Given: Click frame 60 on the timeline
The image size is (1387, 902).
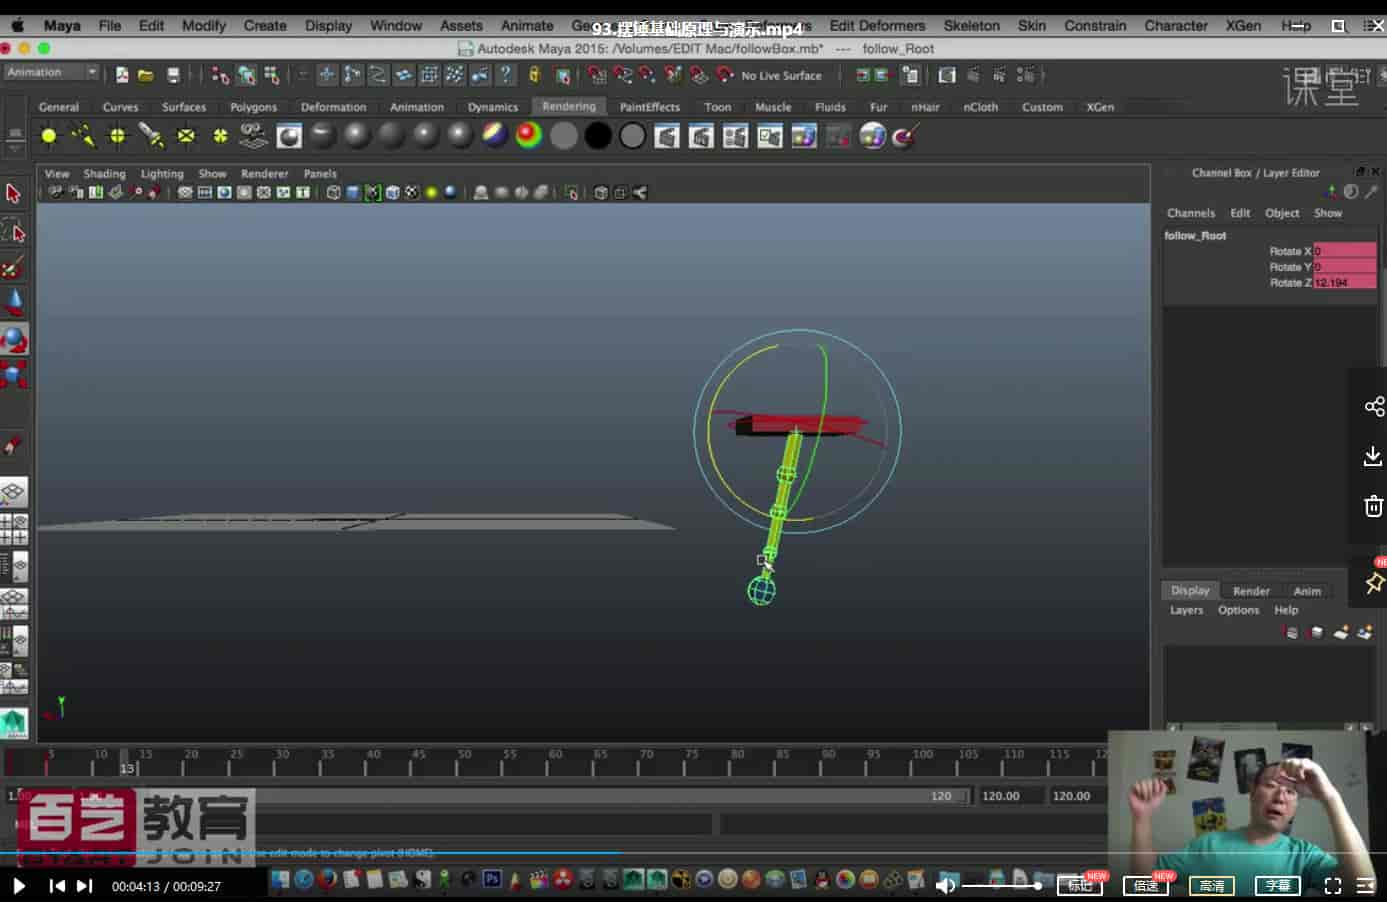Looking at the screenshot, I should [x=555, y=762].
